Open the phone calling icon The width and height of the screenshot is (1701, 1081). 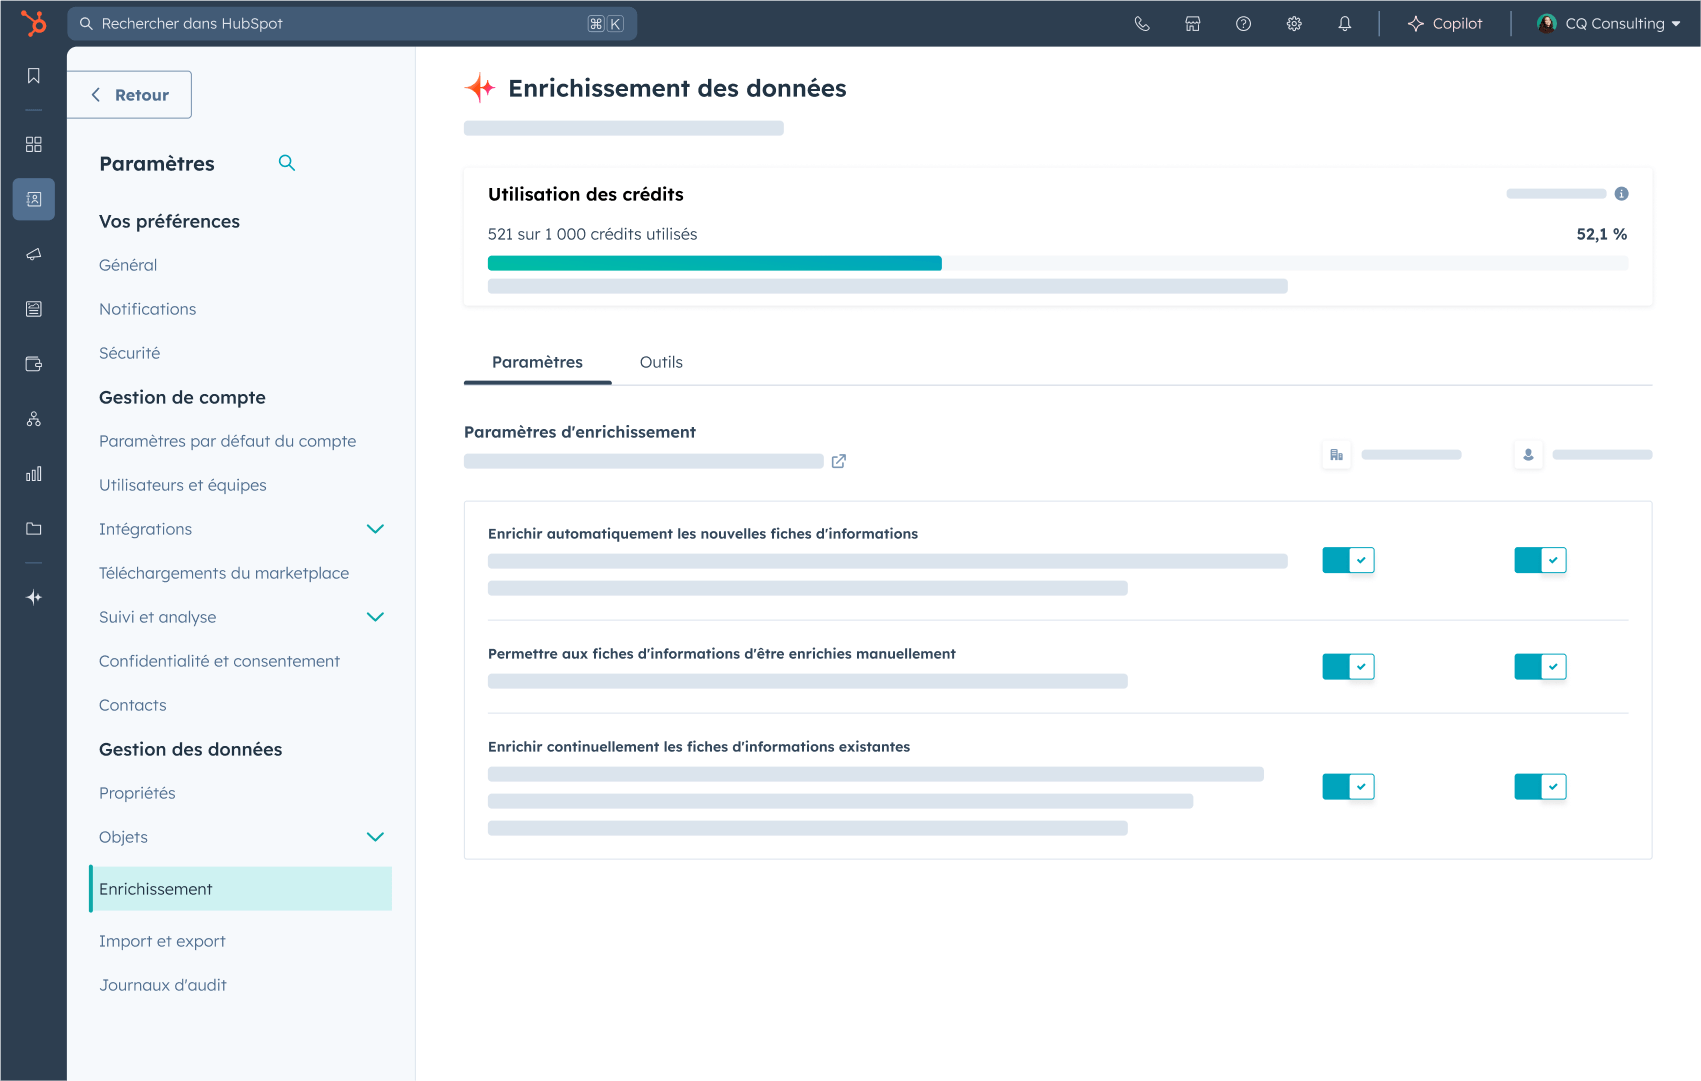(x=1142, y=24)
